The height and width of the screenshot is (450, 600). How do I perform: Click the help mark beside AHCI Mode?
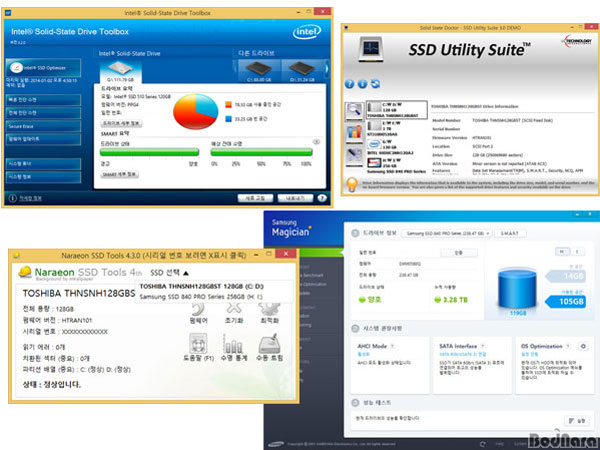(x=393, y=346)
